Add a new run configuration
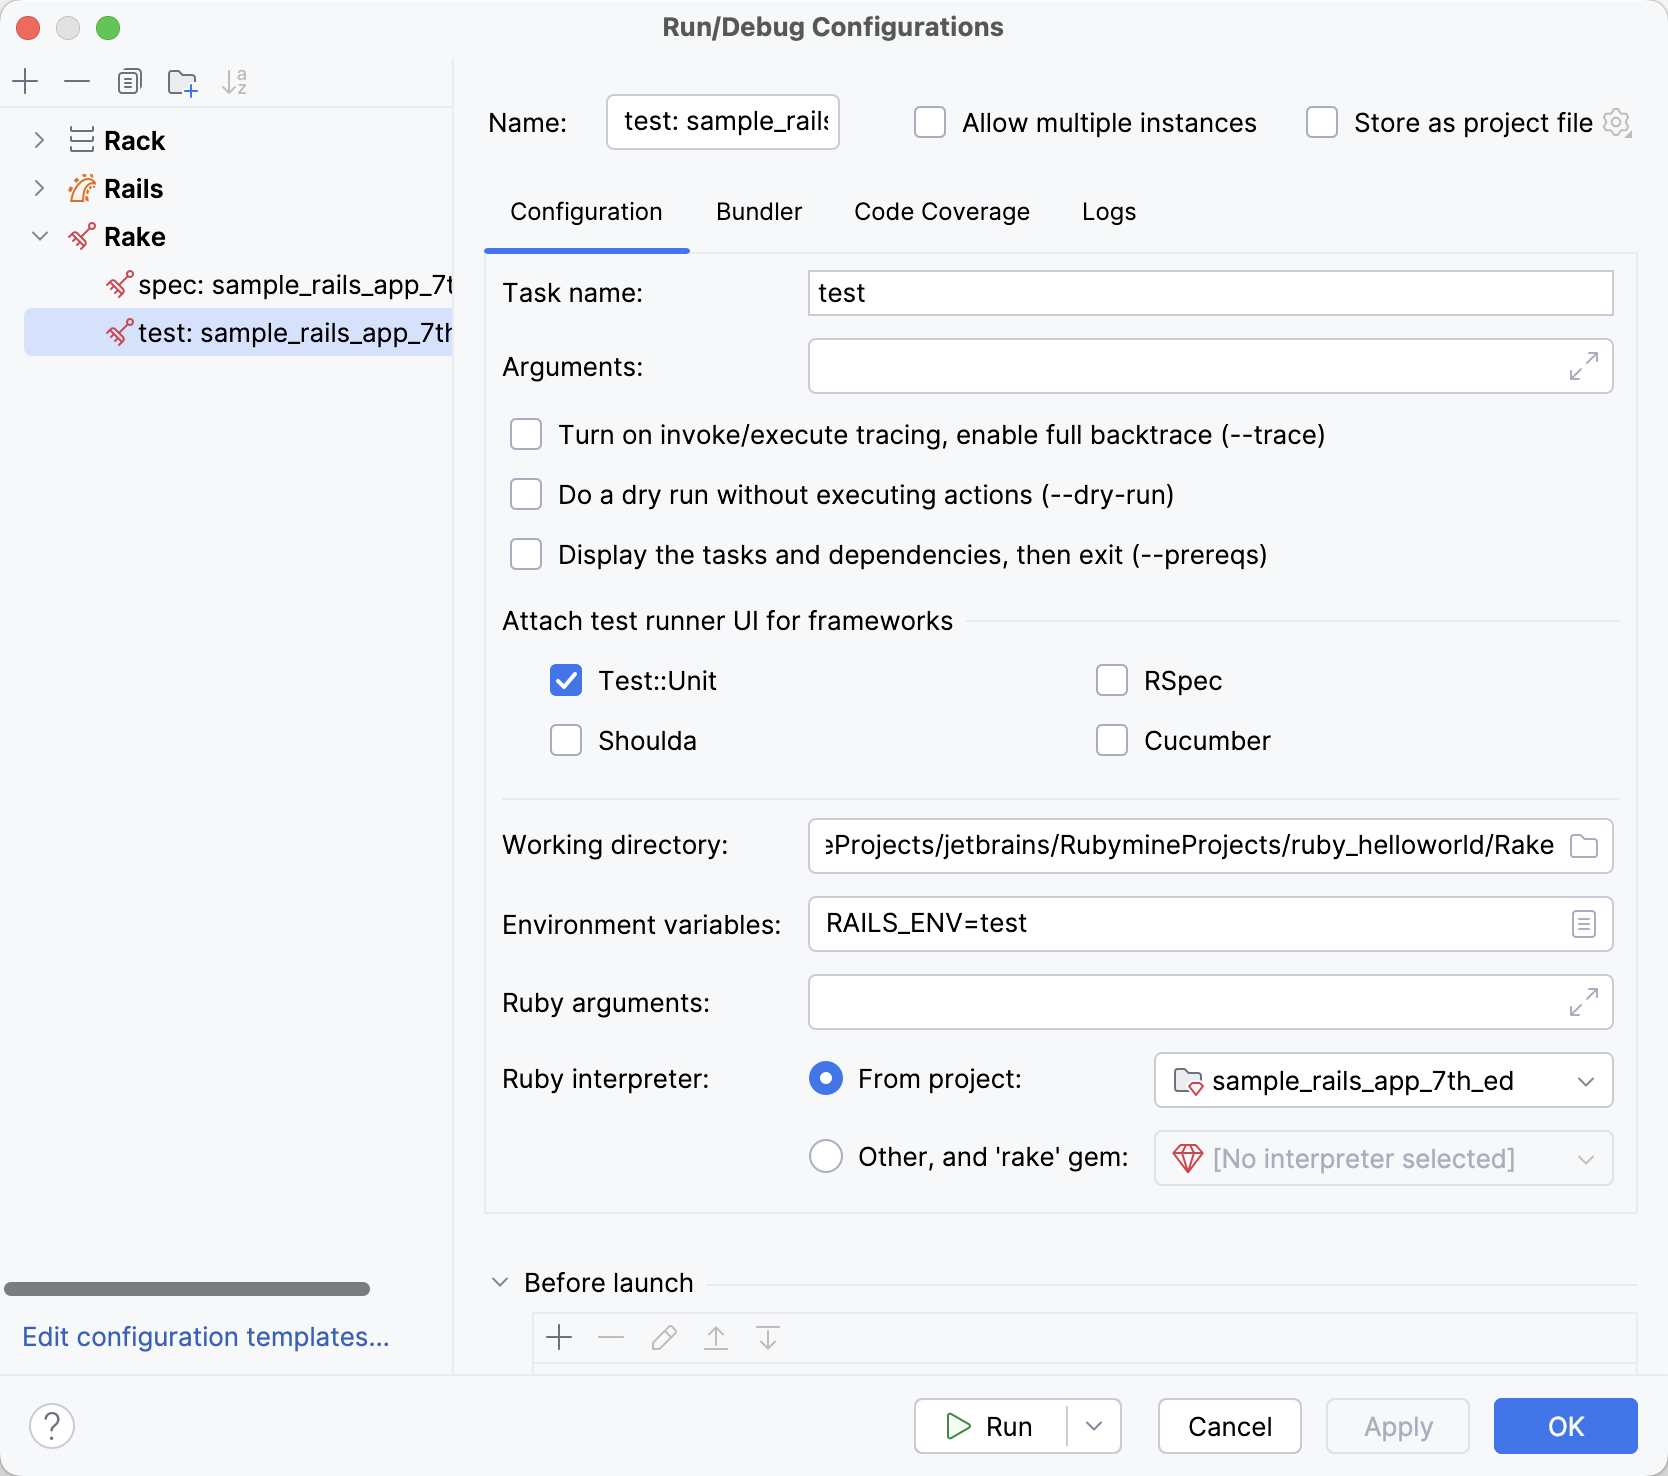 point(25,81)
